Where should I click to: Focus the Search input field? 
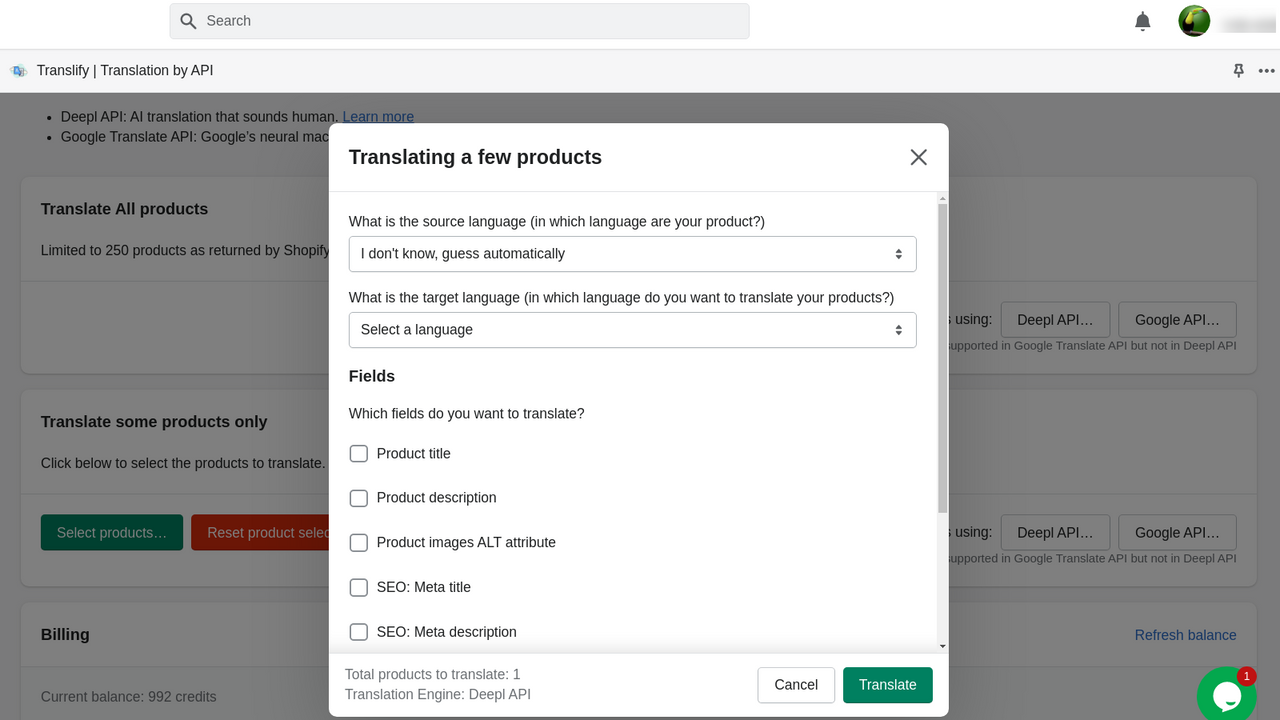pos(459,21)
